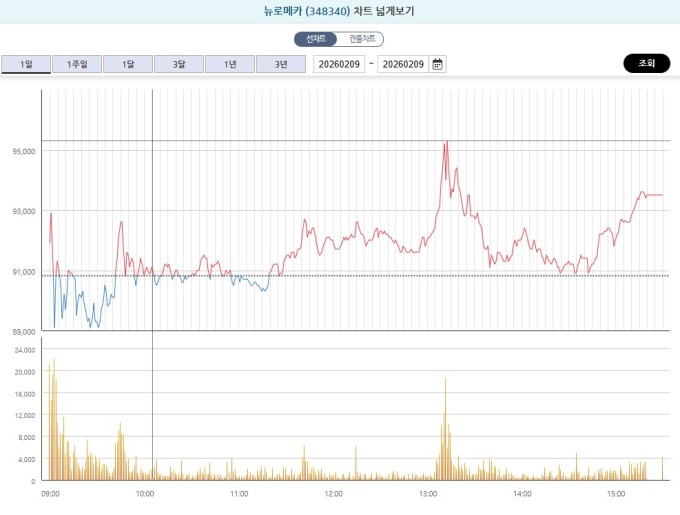Screen dimensions: 680x515
Task: Click the dotted 91,000 baseline on the chart
Action: [400, 275]
